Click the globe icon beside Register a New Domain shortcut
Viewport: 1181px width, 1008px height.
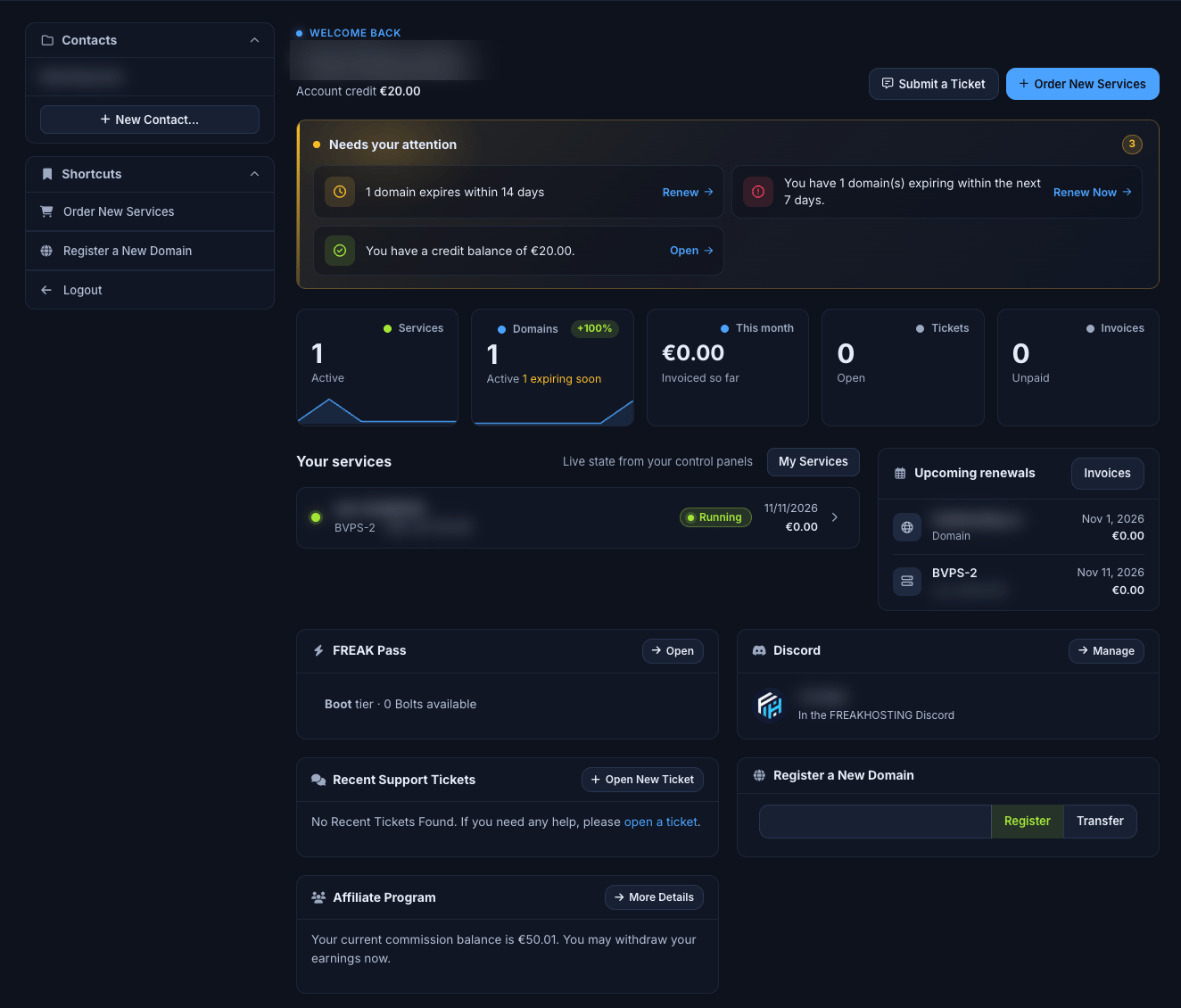click(47, 251)
